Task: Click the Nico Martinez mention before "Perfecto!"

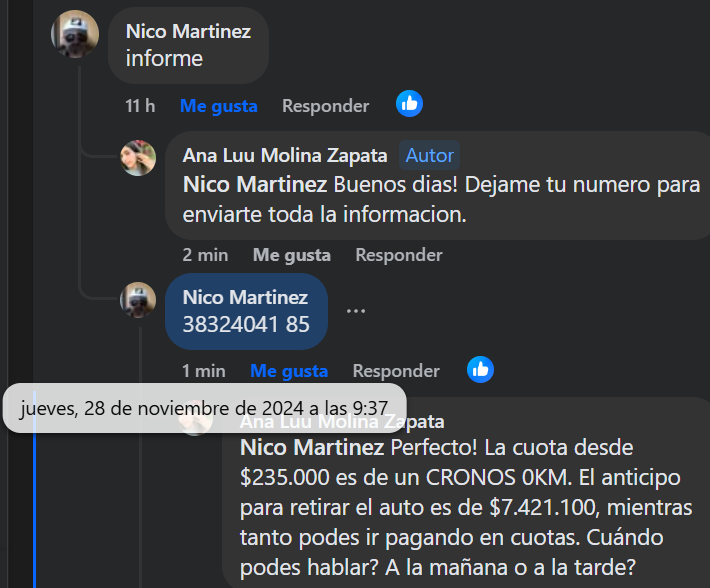Action: pos(312,447)
